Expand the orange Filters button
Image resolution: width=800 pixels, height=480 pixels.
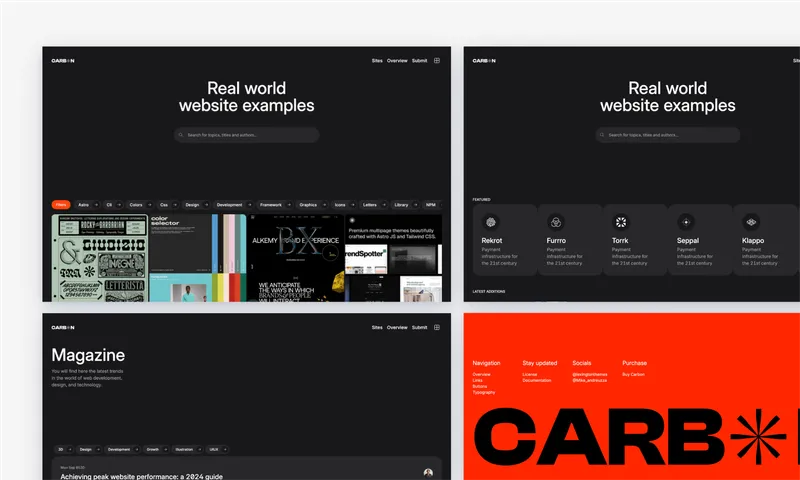pos(61,204)
